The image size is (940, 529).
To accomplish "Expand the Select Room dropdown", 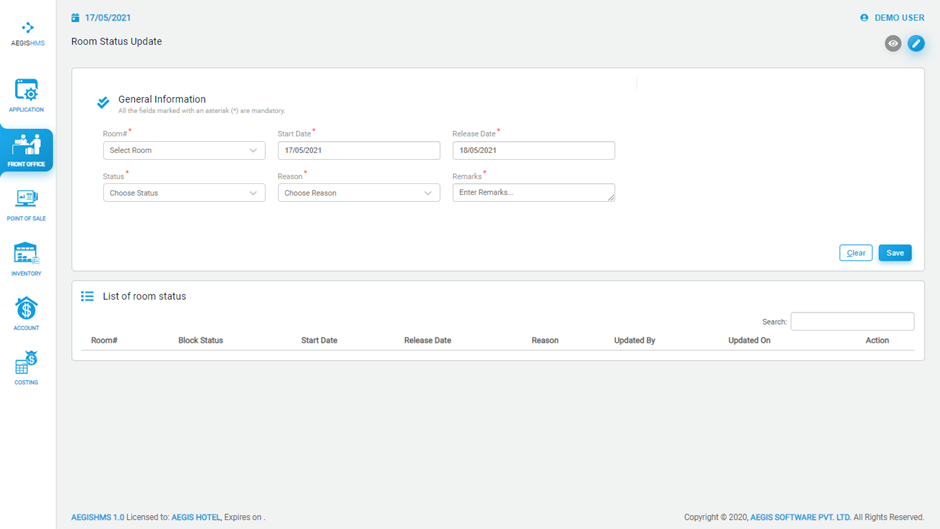I will [184, 151].
